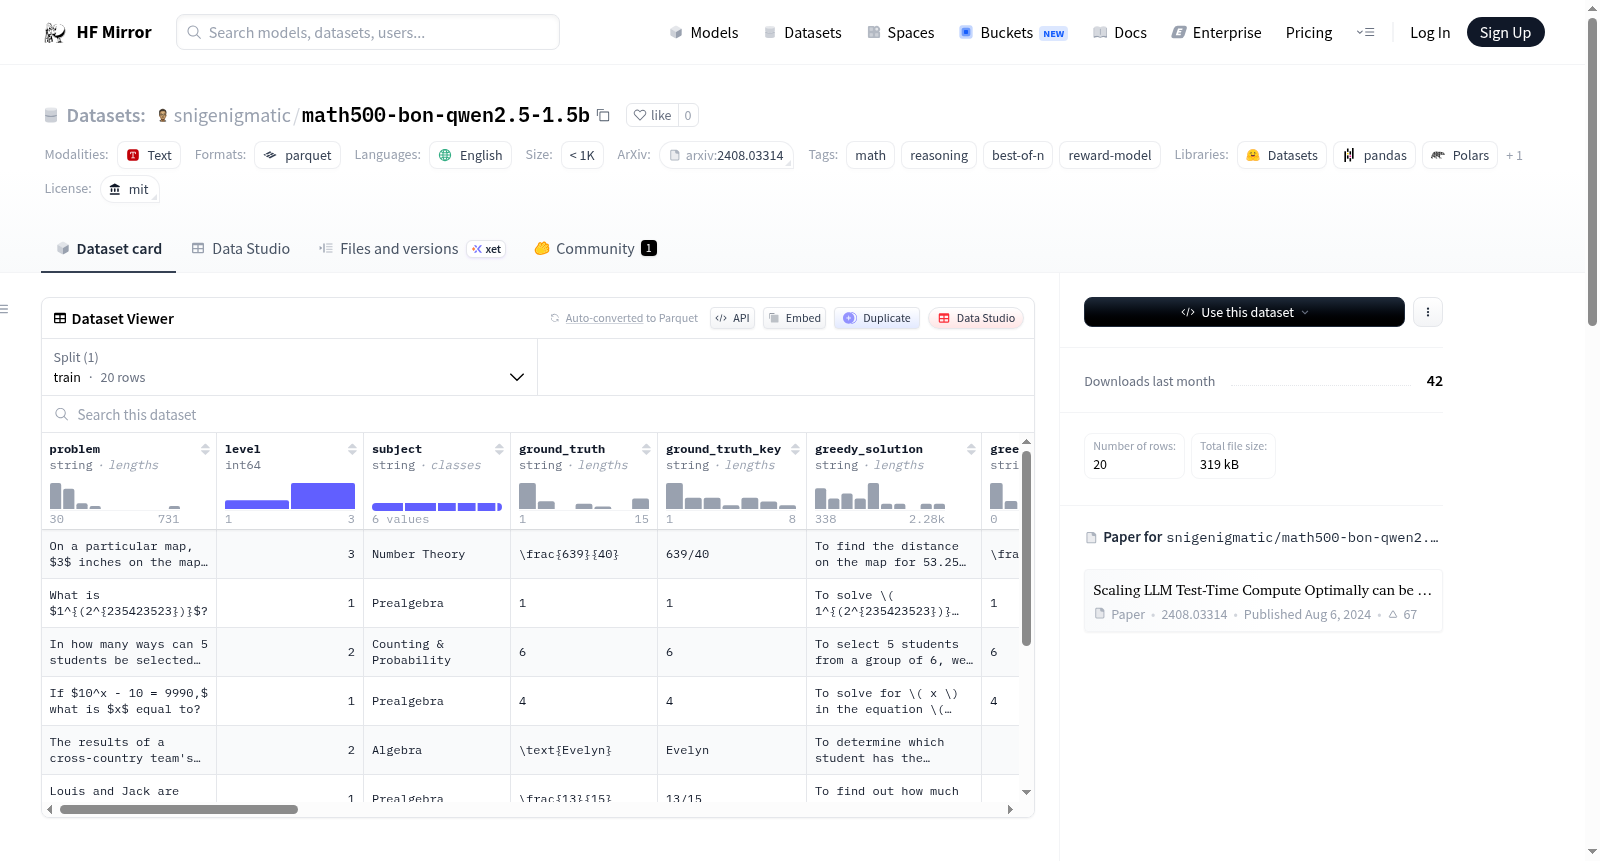Click the best-of-n tag
The image size is (1600, 861).
tap(1018, 155)
